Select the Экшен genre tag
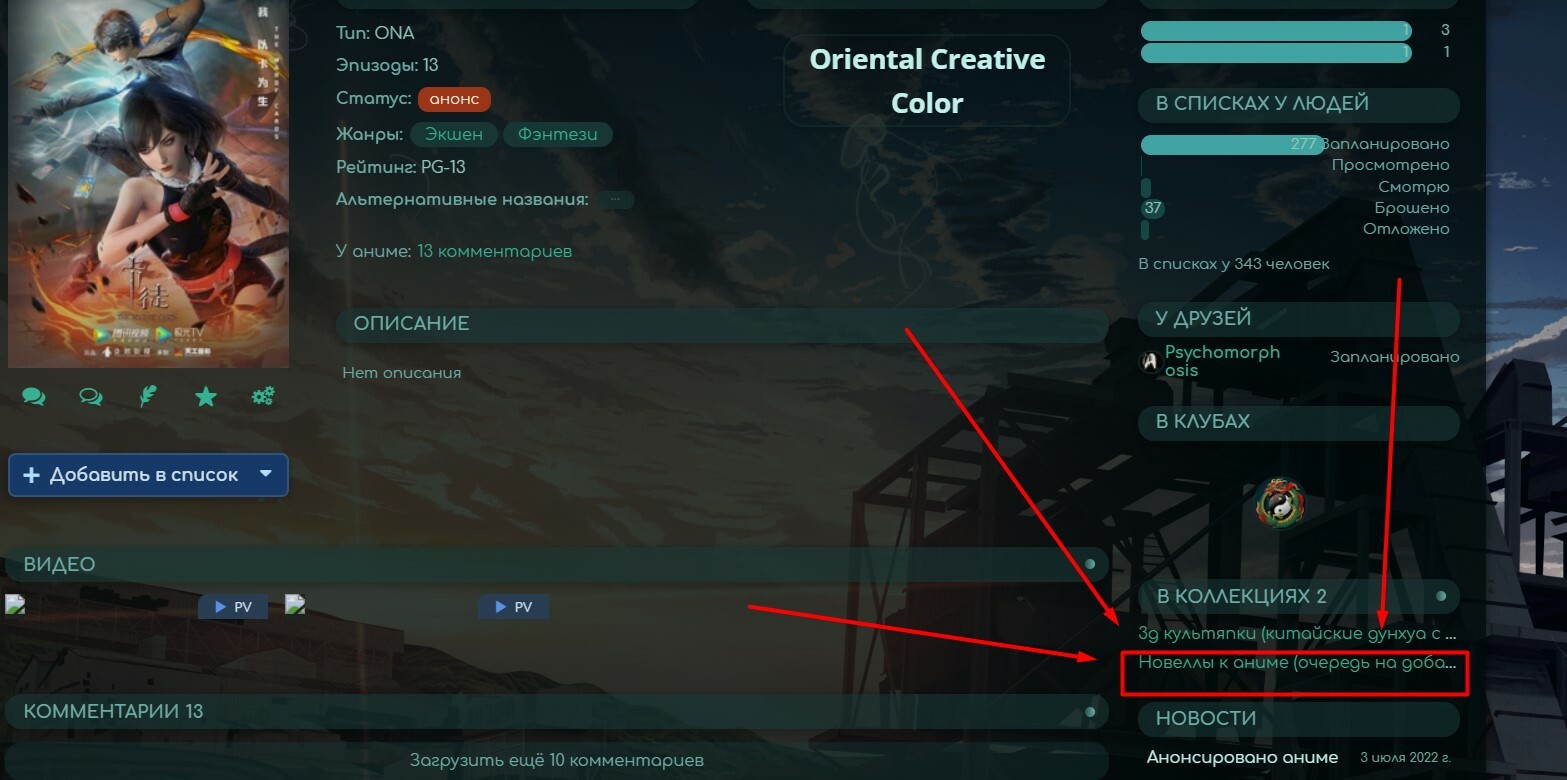 [453, 134]
